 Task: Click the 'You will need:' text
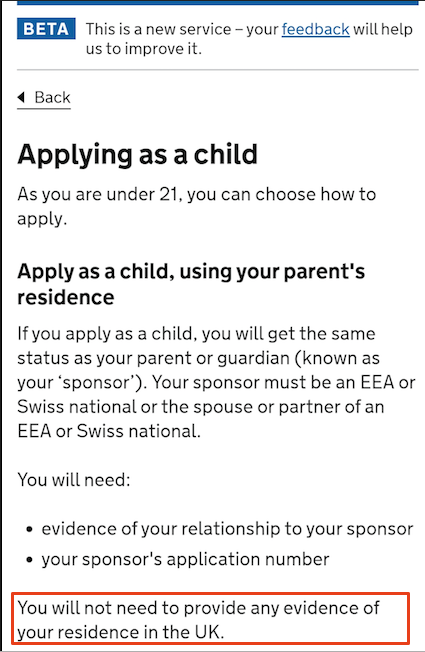(x=74, y=479)
